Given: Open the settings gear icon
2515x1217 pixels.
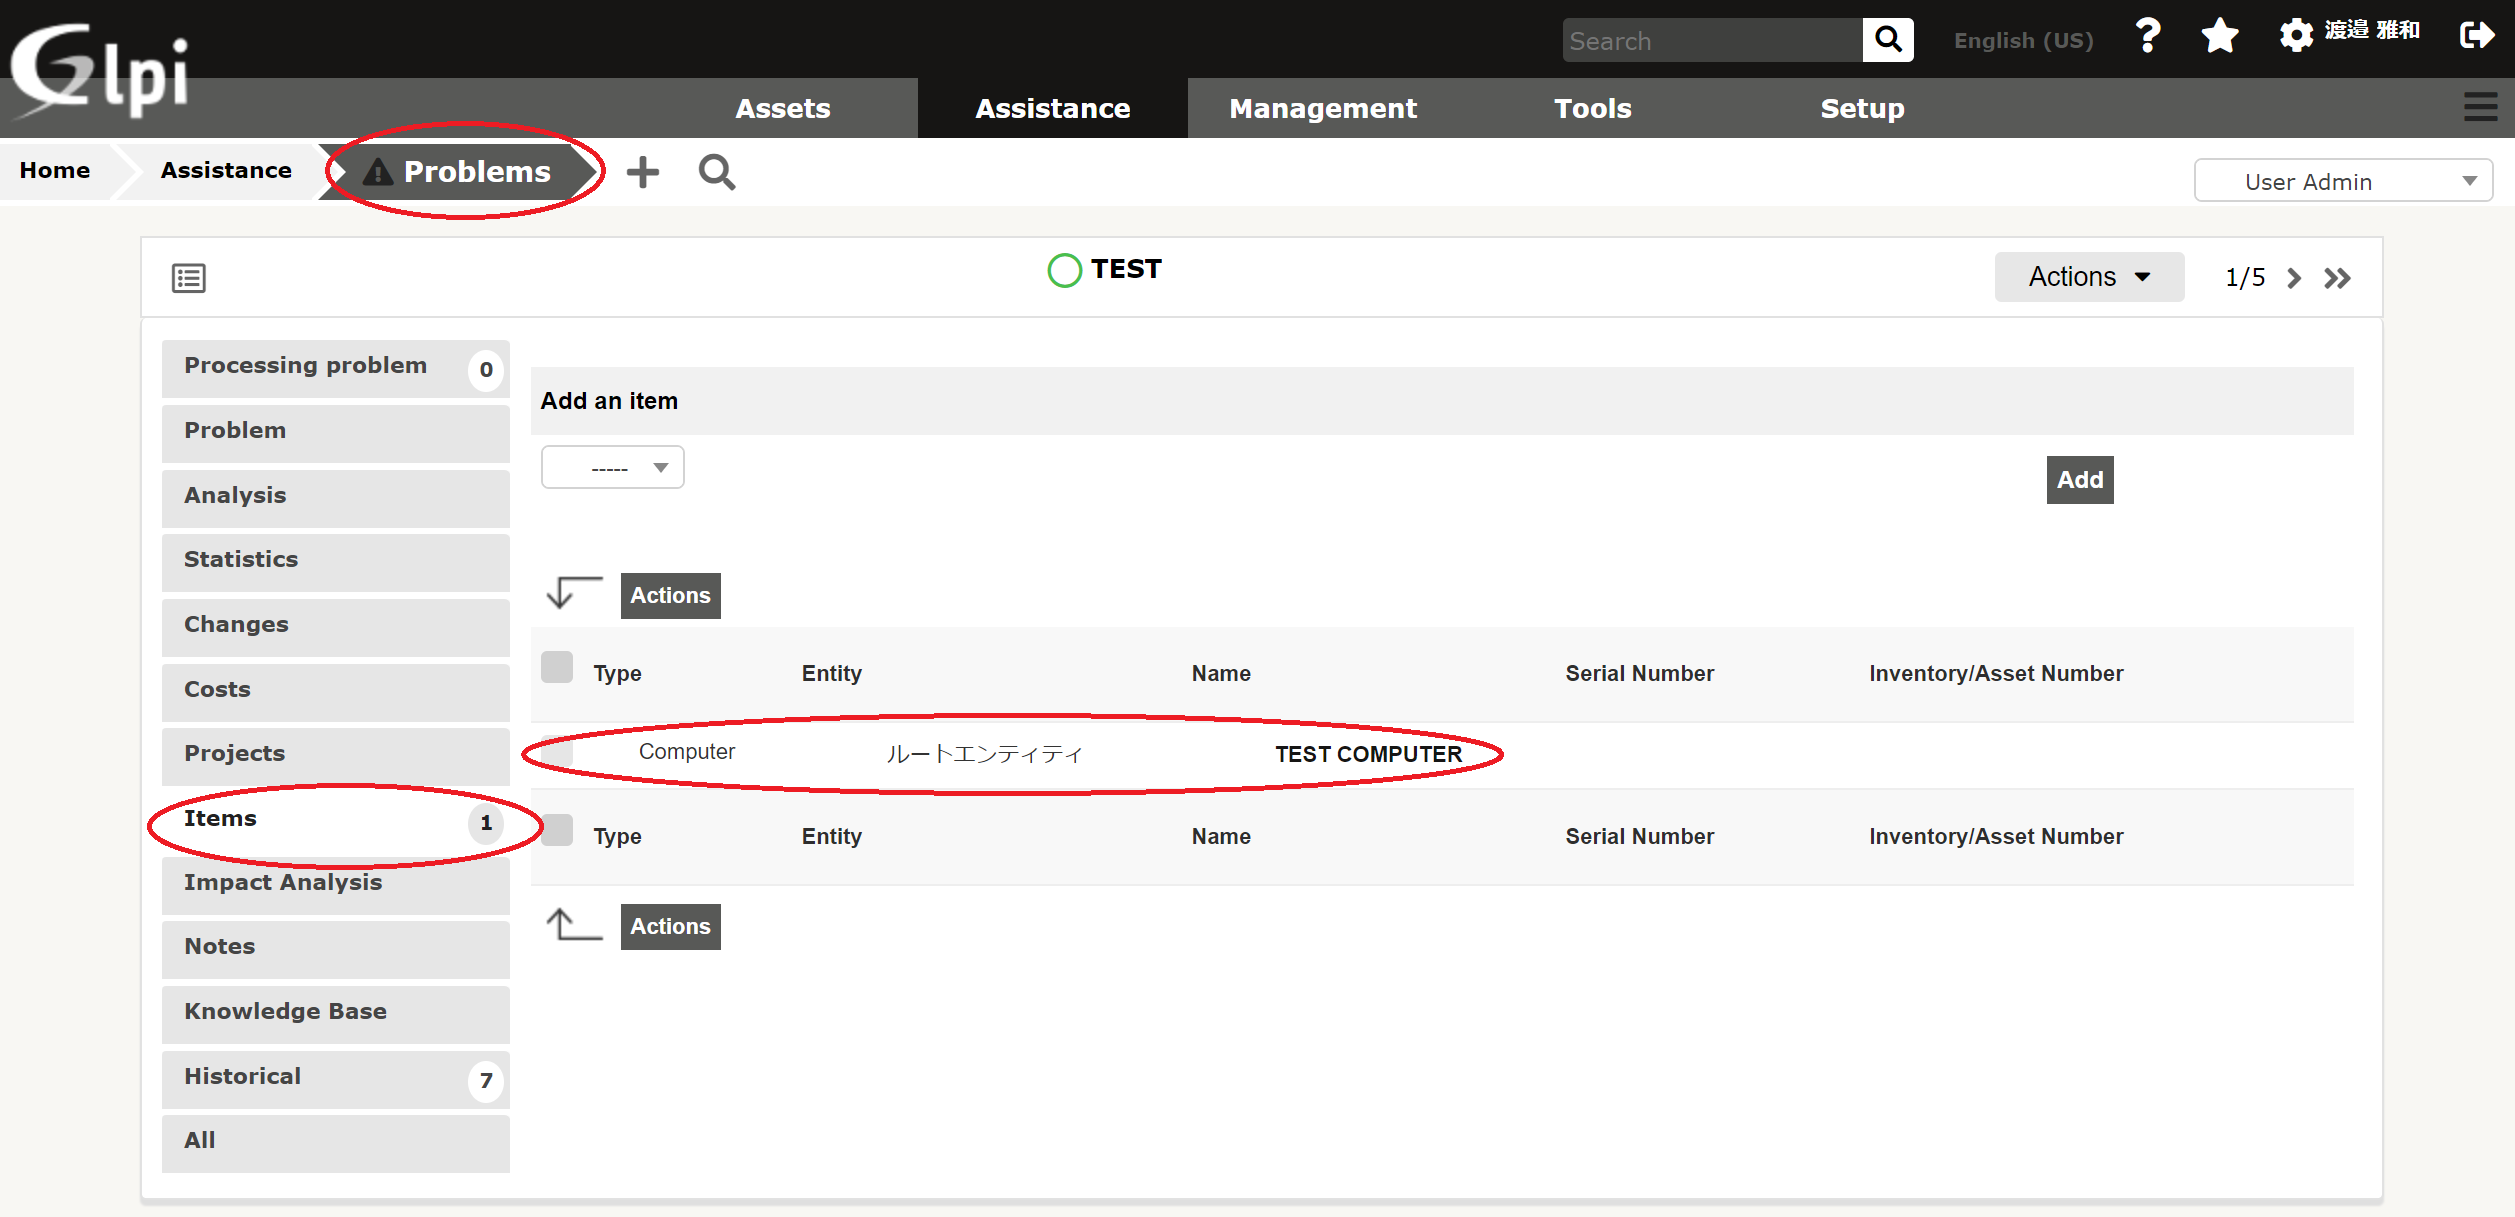Looking at the screenshot, I should [x=2295, y=35].
